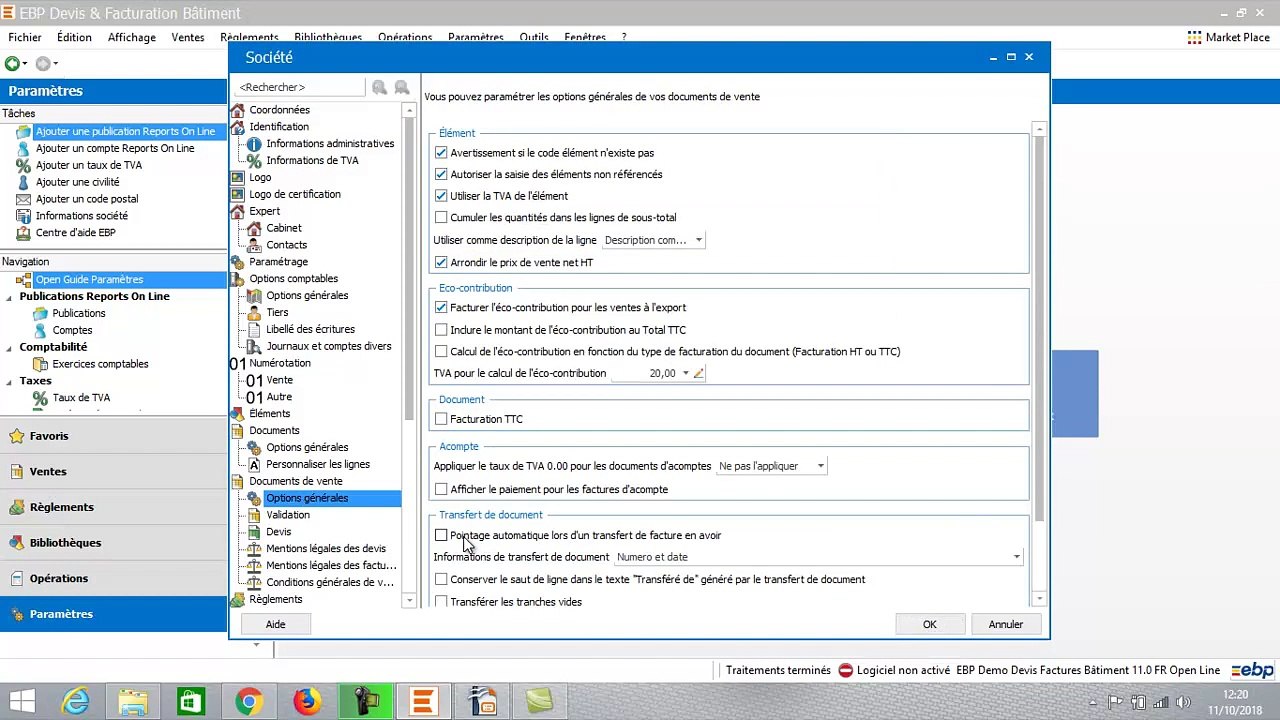Select Validation in the settings tree
This screenshot has width=1280, height=720.
click(288, 515)
